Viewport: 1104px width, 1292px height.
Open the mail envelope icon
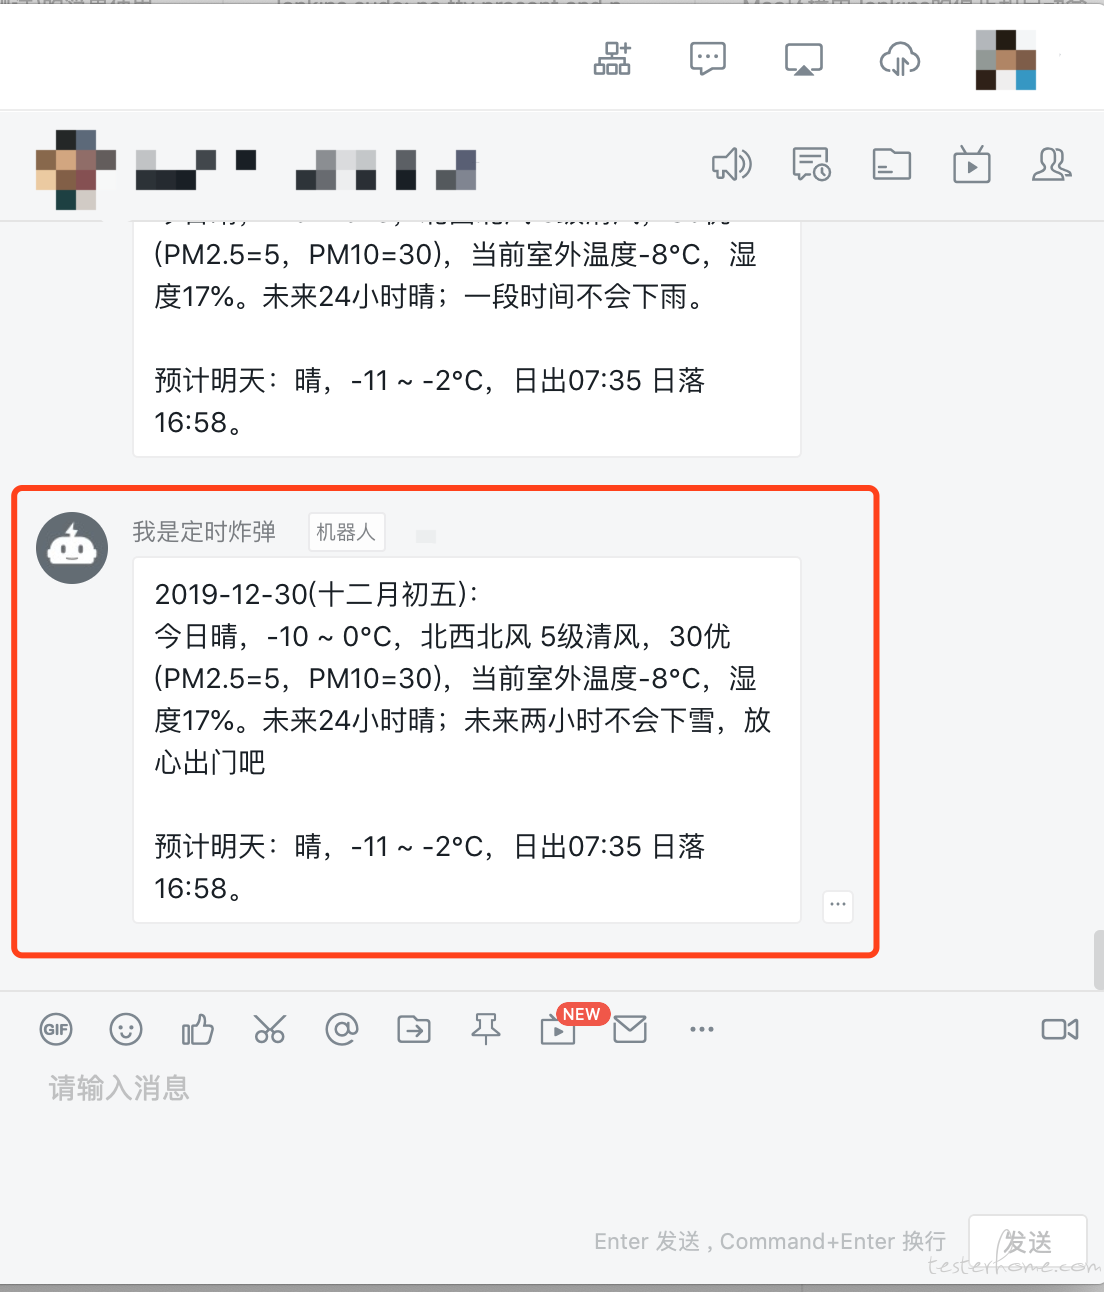tap(630, 1029)
